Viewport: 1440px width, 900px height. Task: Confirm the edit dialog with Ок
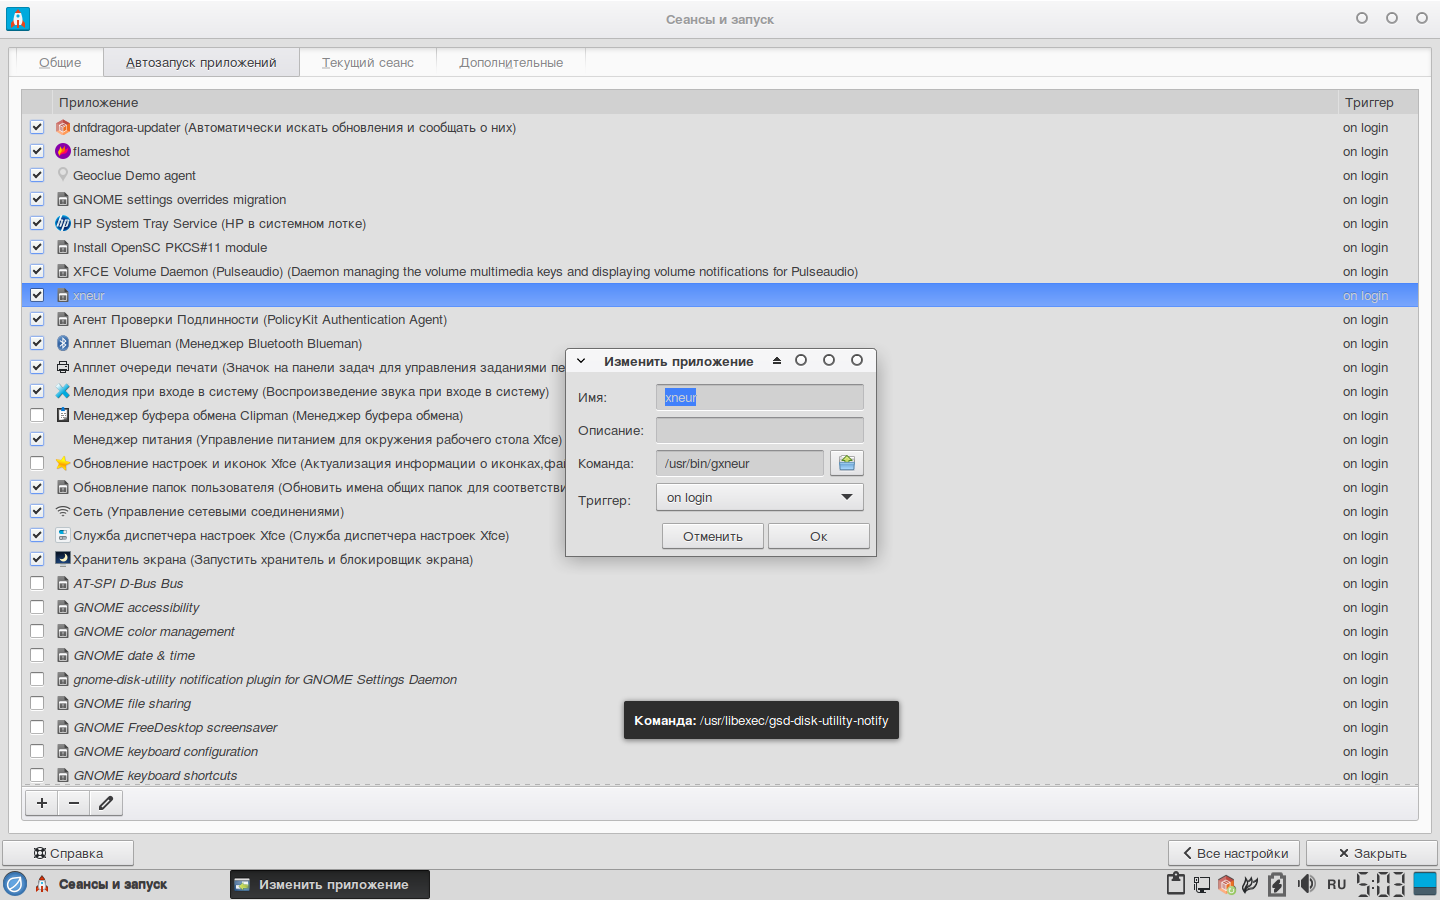(818, 536)
